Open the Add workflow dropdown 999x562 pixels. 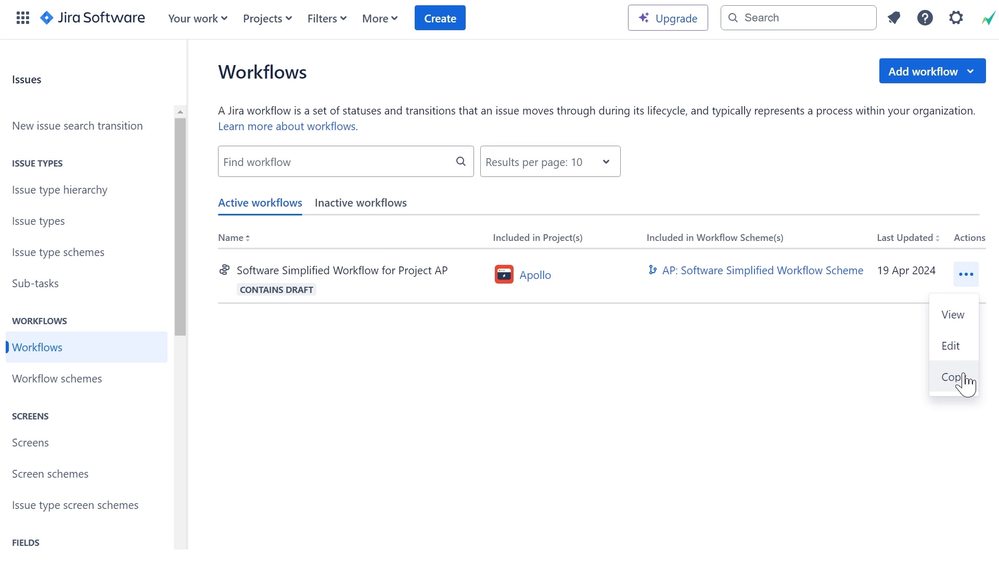(x=932, y=71)
